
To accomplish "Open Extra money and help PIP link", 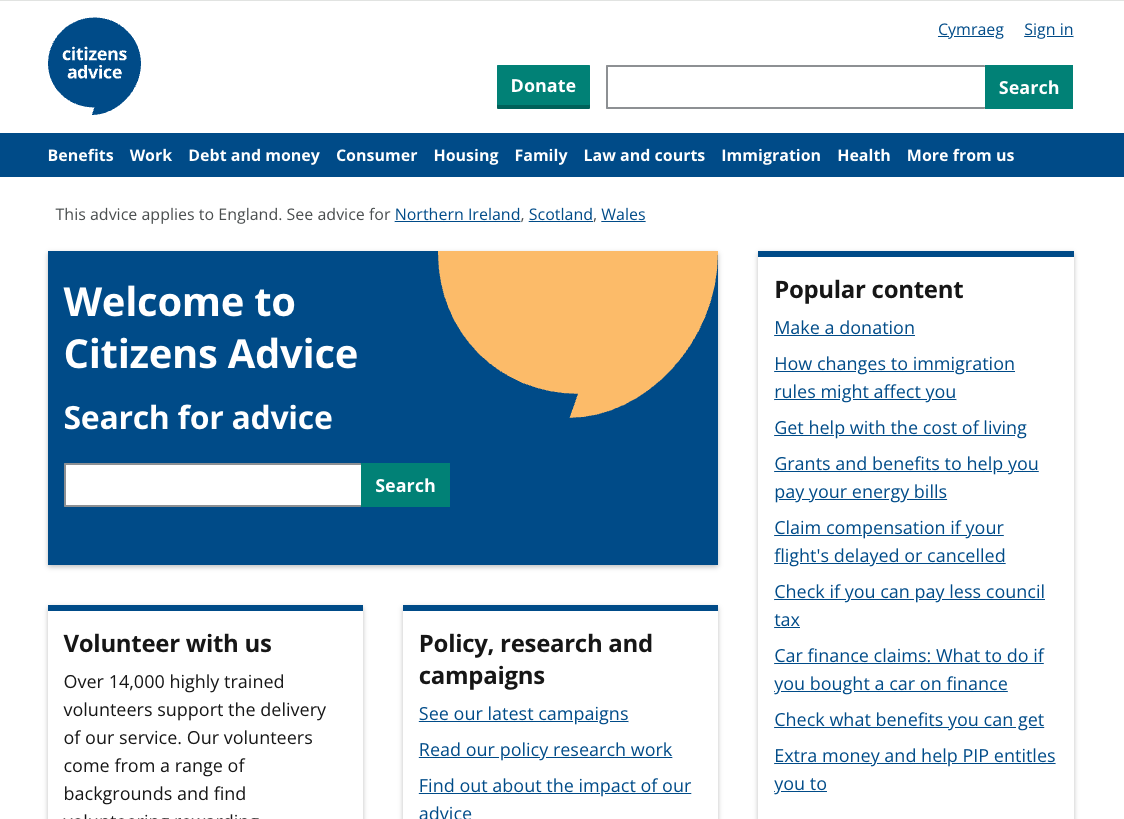I will tap(915, 770).
